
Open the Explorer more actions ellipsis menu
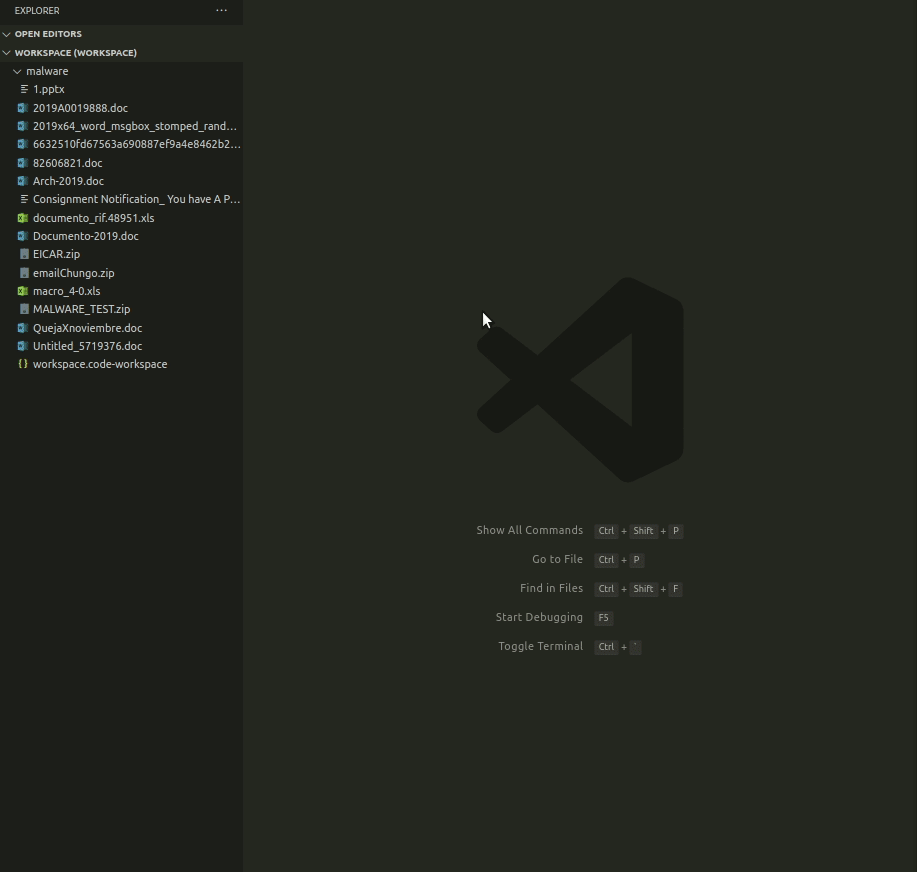coord(221,11)
